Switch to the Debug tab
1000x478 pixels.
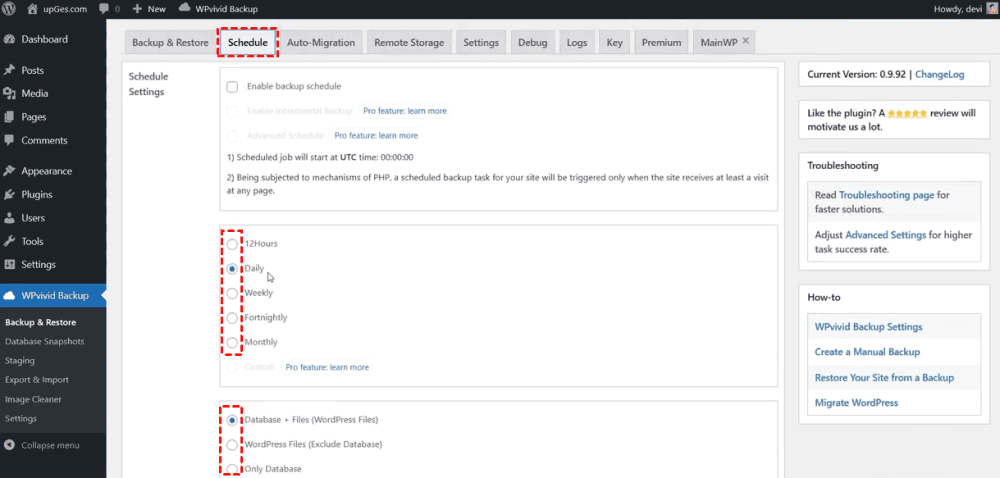tap(533, 43)
